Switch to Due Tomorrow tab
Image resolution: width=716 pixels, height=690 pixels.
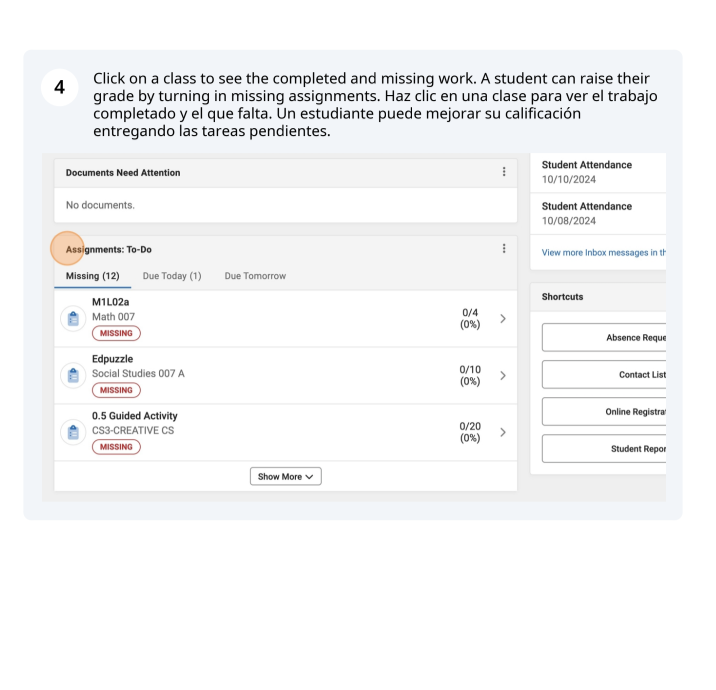tap(255, 276)
